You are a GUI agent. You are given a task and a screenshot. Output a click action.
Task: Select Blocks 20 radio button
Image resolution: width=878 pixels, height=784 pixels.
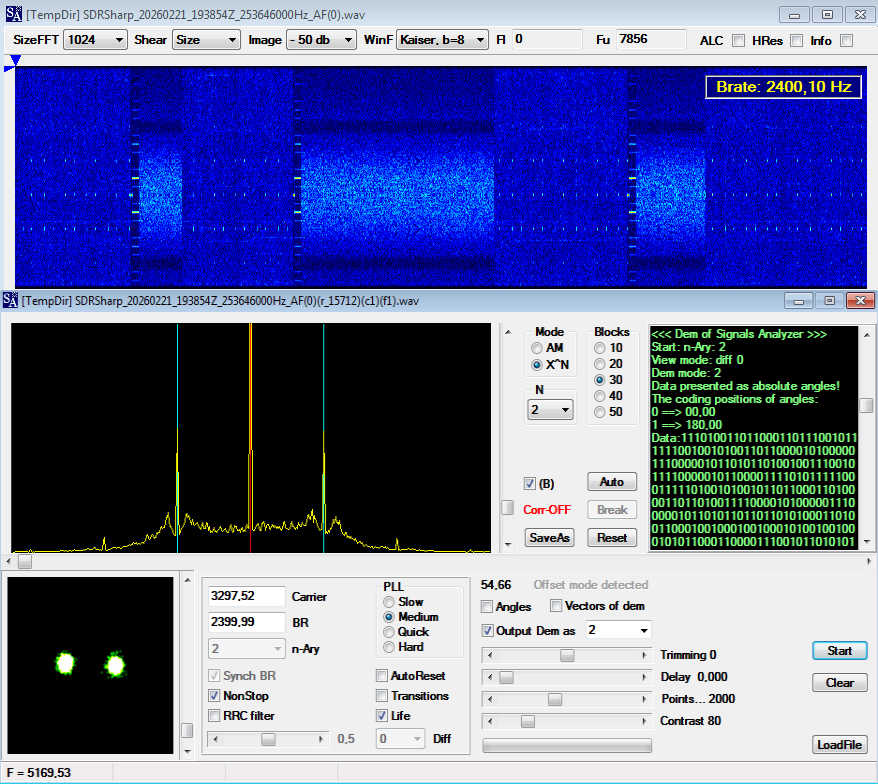[x=600, y=364]
